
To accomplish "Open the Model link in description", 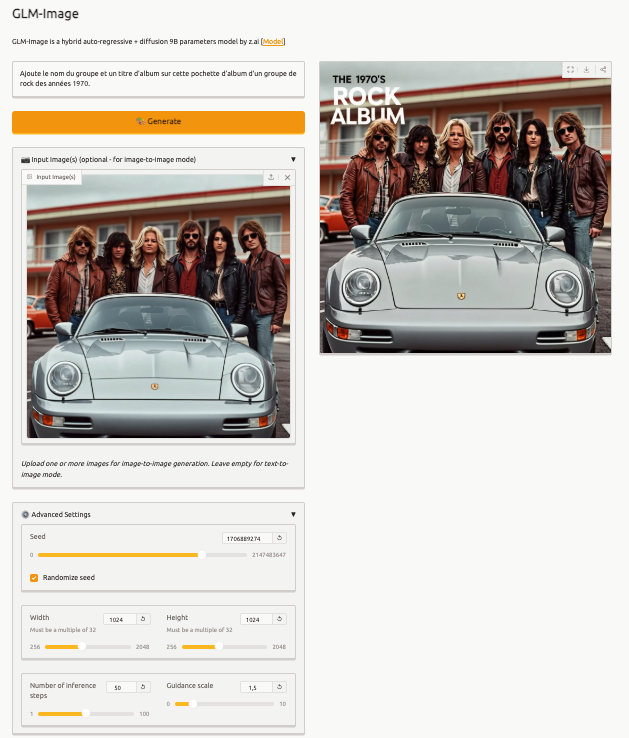I will point(273,42).
